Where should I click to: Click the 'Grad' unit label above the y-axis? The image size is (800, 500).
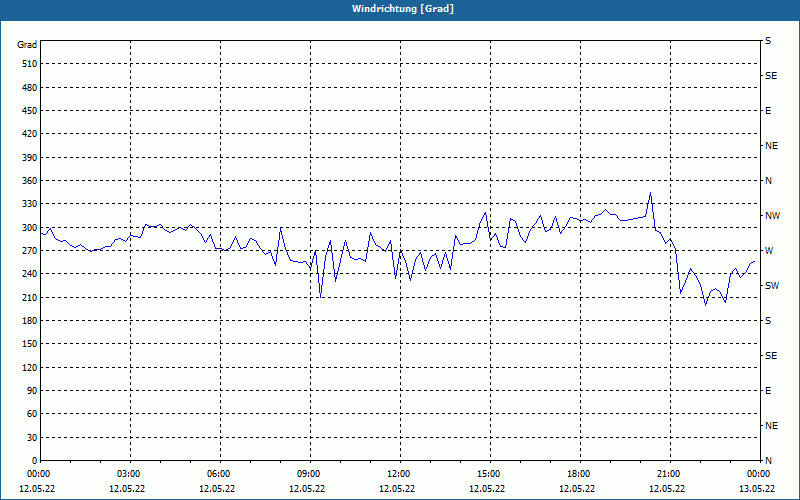tap(27, 45)
